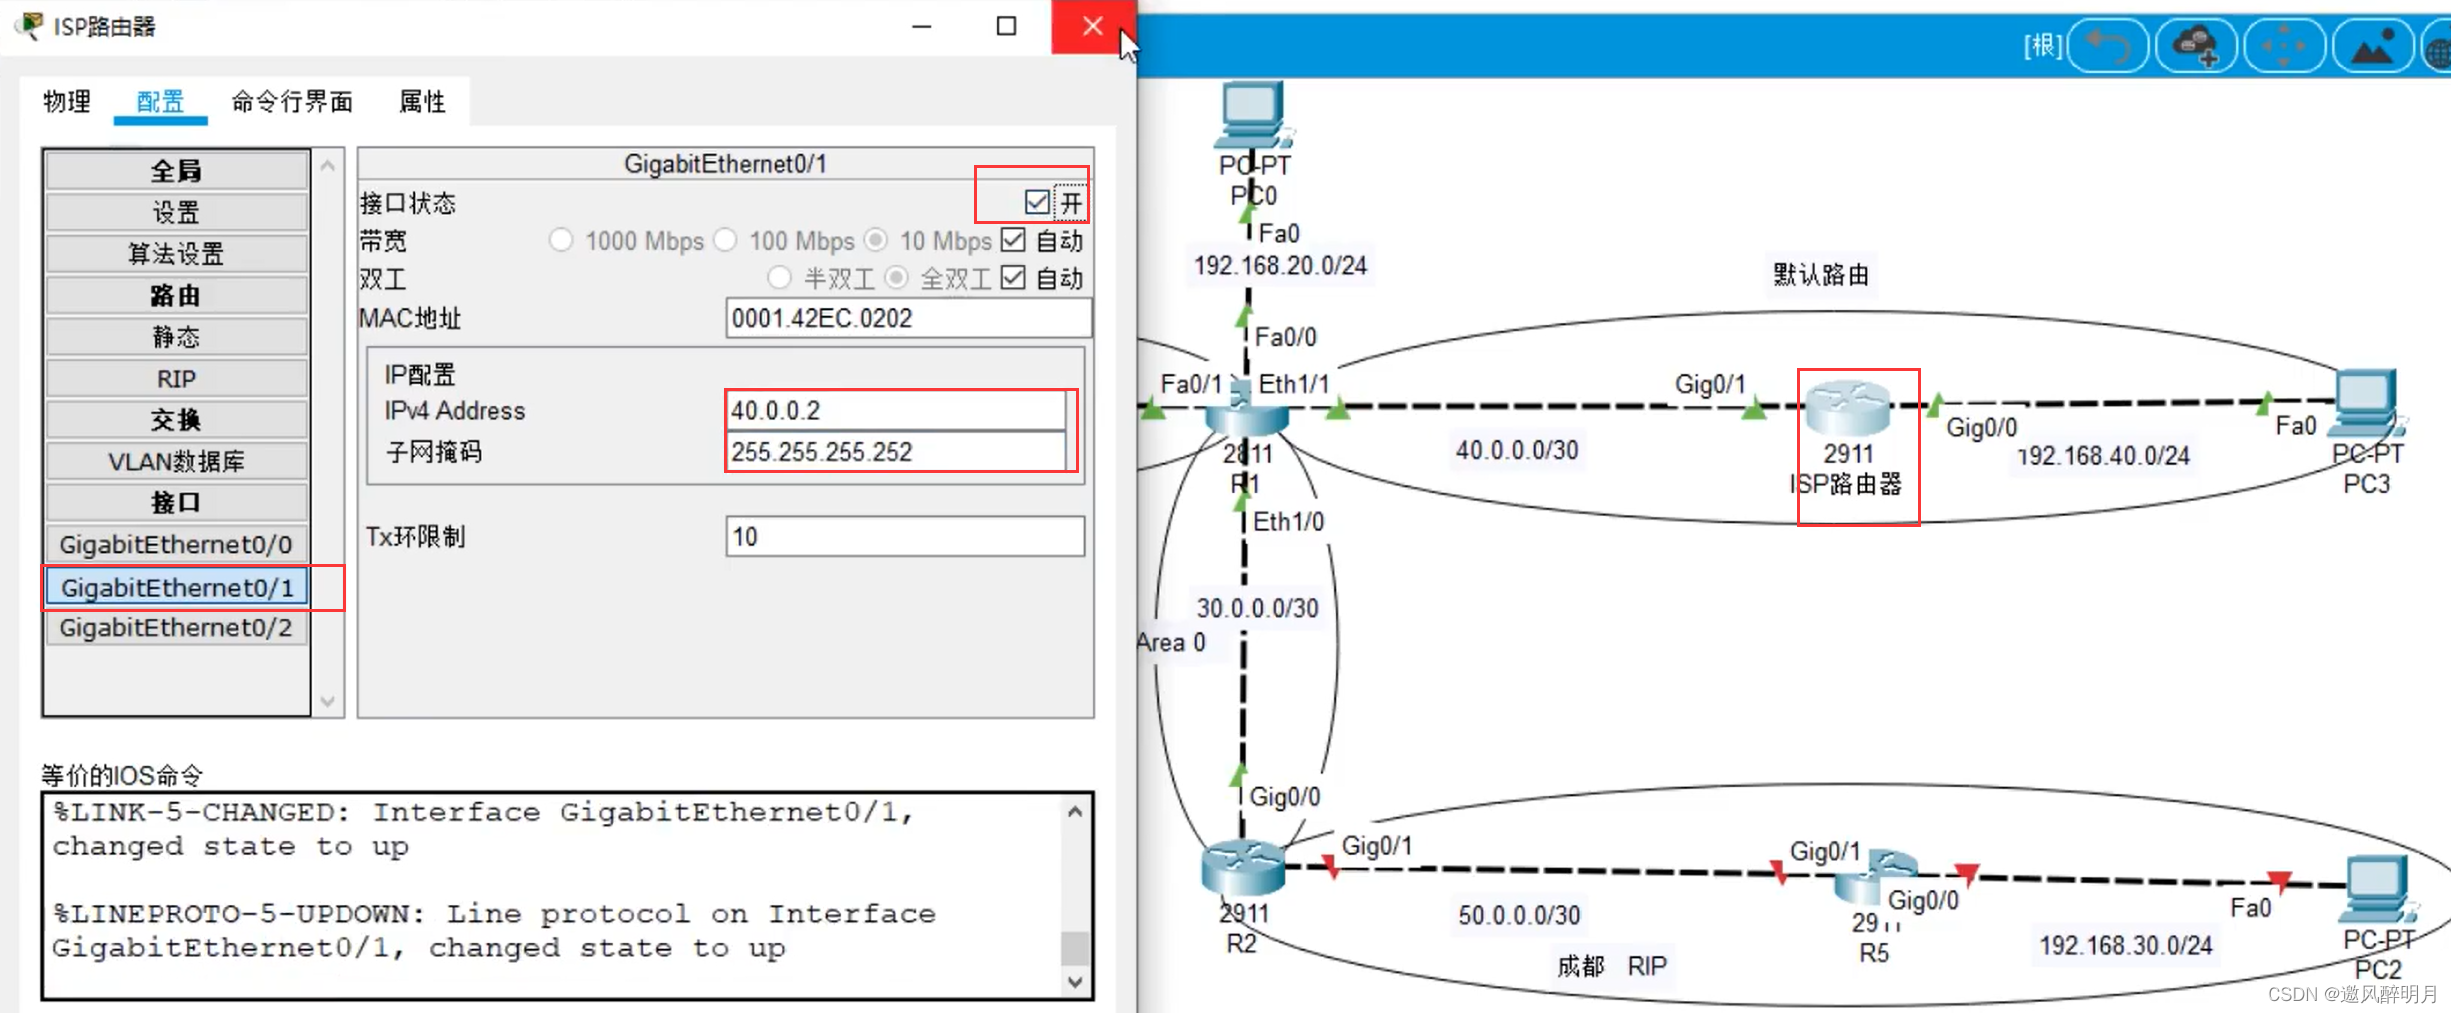This screenshot has width=2451, height=1013.
Task: Click the 路由 section header
Action: click(176, 295)
